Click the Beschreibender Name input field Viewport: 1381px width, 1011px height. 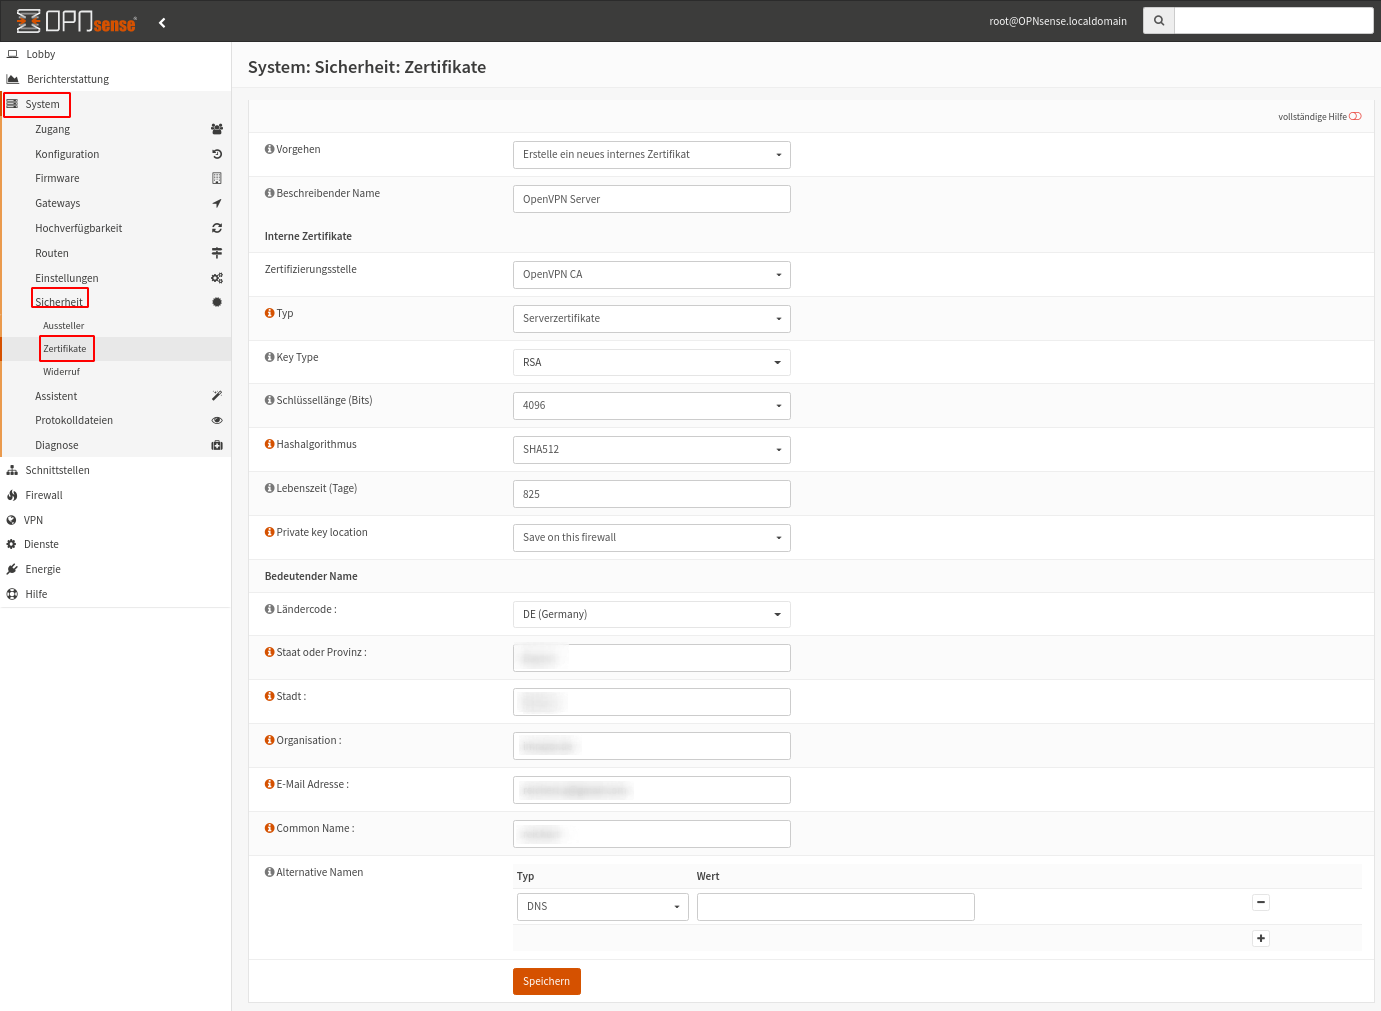(x=651, y=199)
